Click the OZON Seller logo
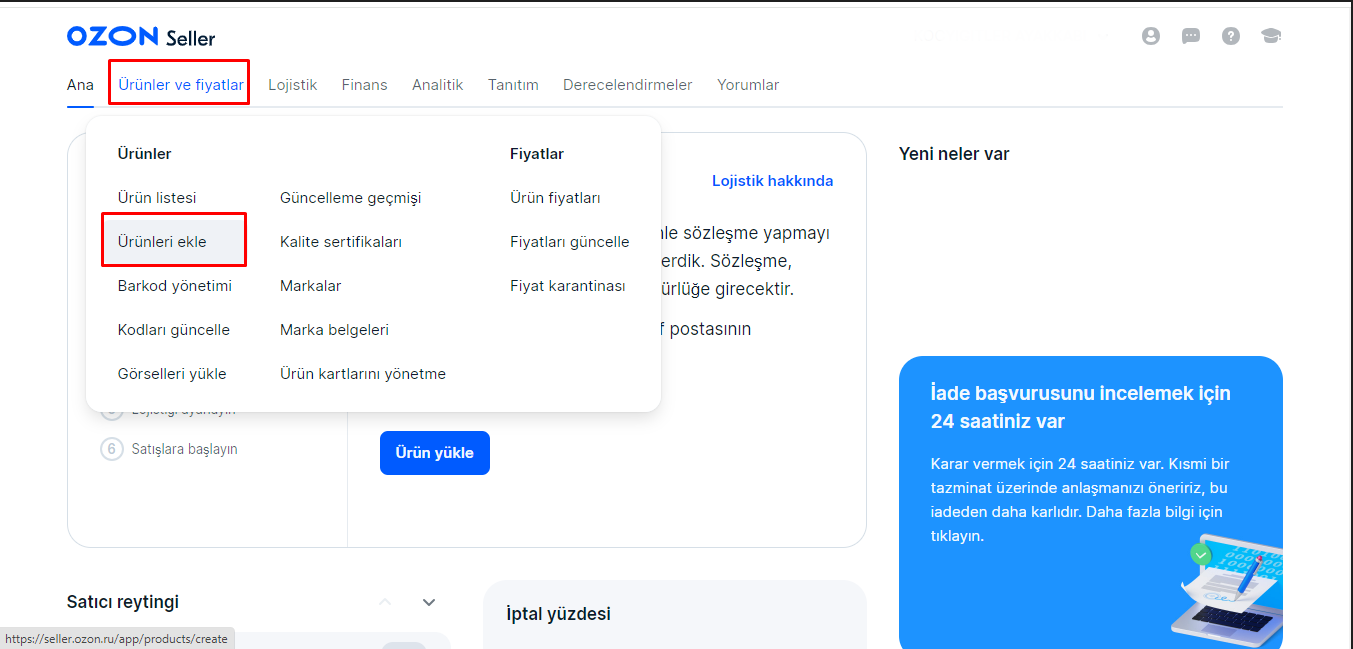The width and height of the screenshot is (1353, 649). point(141,37)
